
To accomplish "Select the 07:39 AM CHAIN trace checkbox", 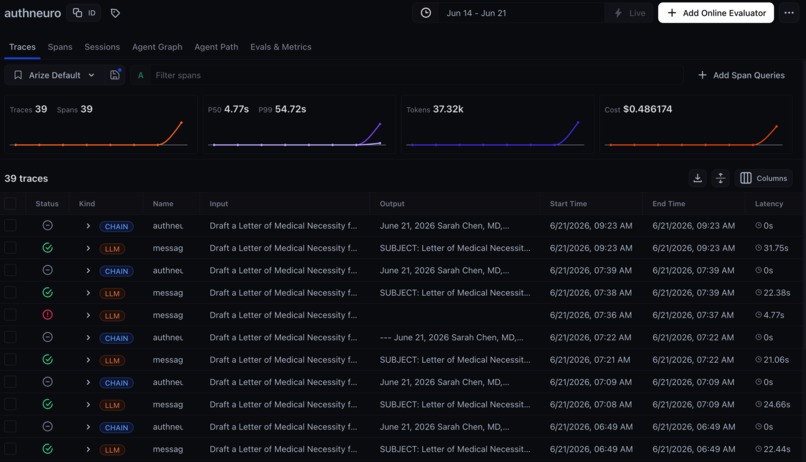I will click(10, 270).
